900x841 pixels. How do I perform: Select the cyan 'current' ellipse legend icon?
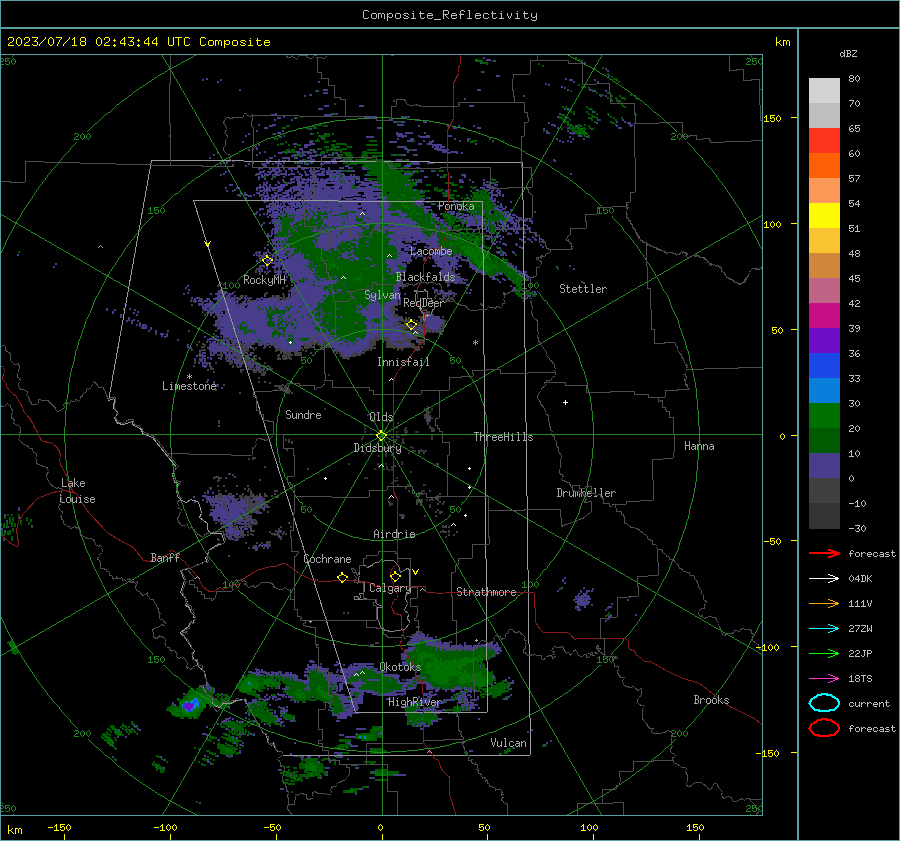coord(824,703)
